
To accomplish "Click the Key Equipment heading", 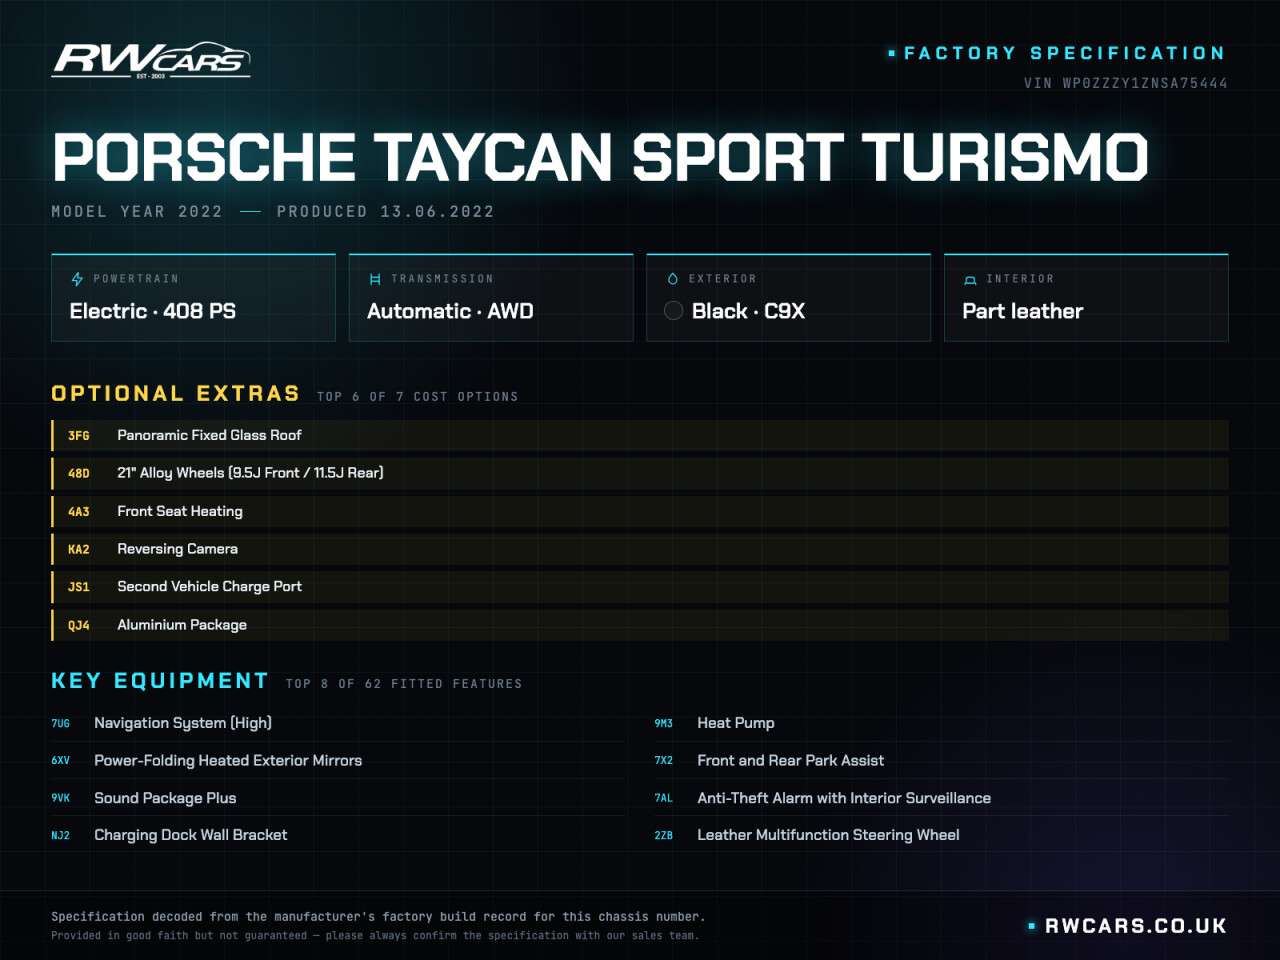I will pyautogui.click(x=160, y=681).
